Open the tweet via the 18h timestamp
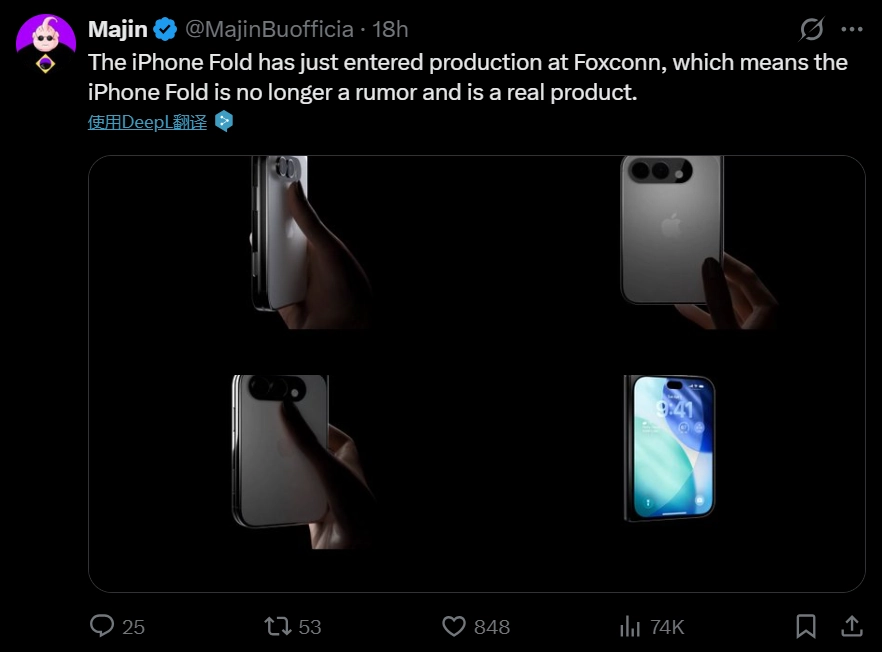The width and height of the screenshot is (882, 652). coord(393,29)
